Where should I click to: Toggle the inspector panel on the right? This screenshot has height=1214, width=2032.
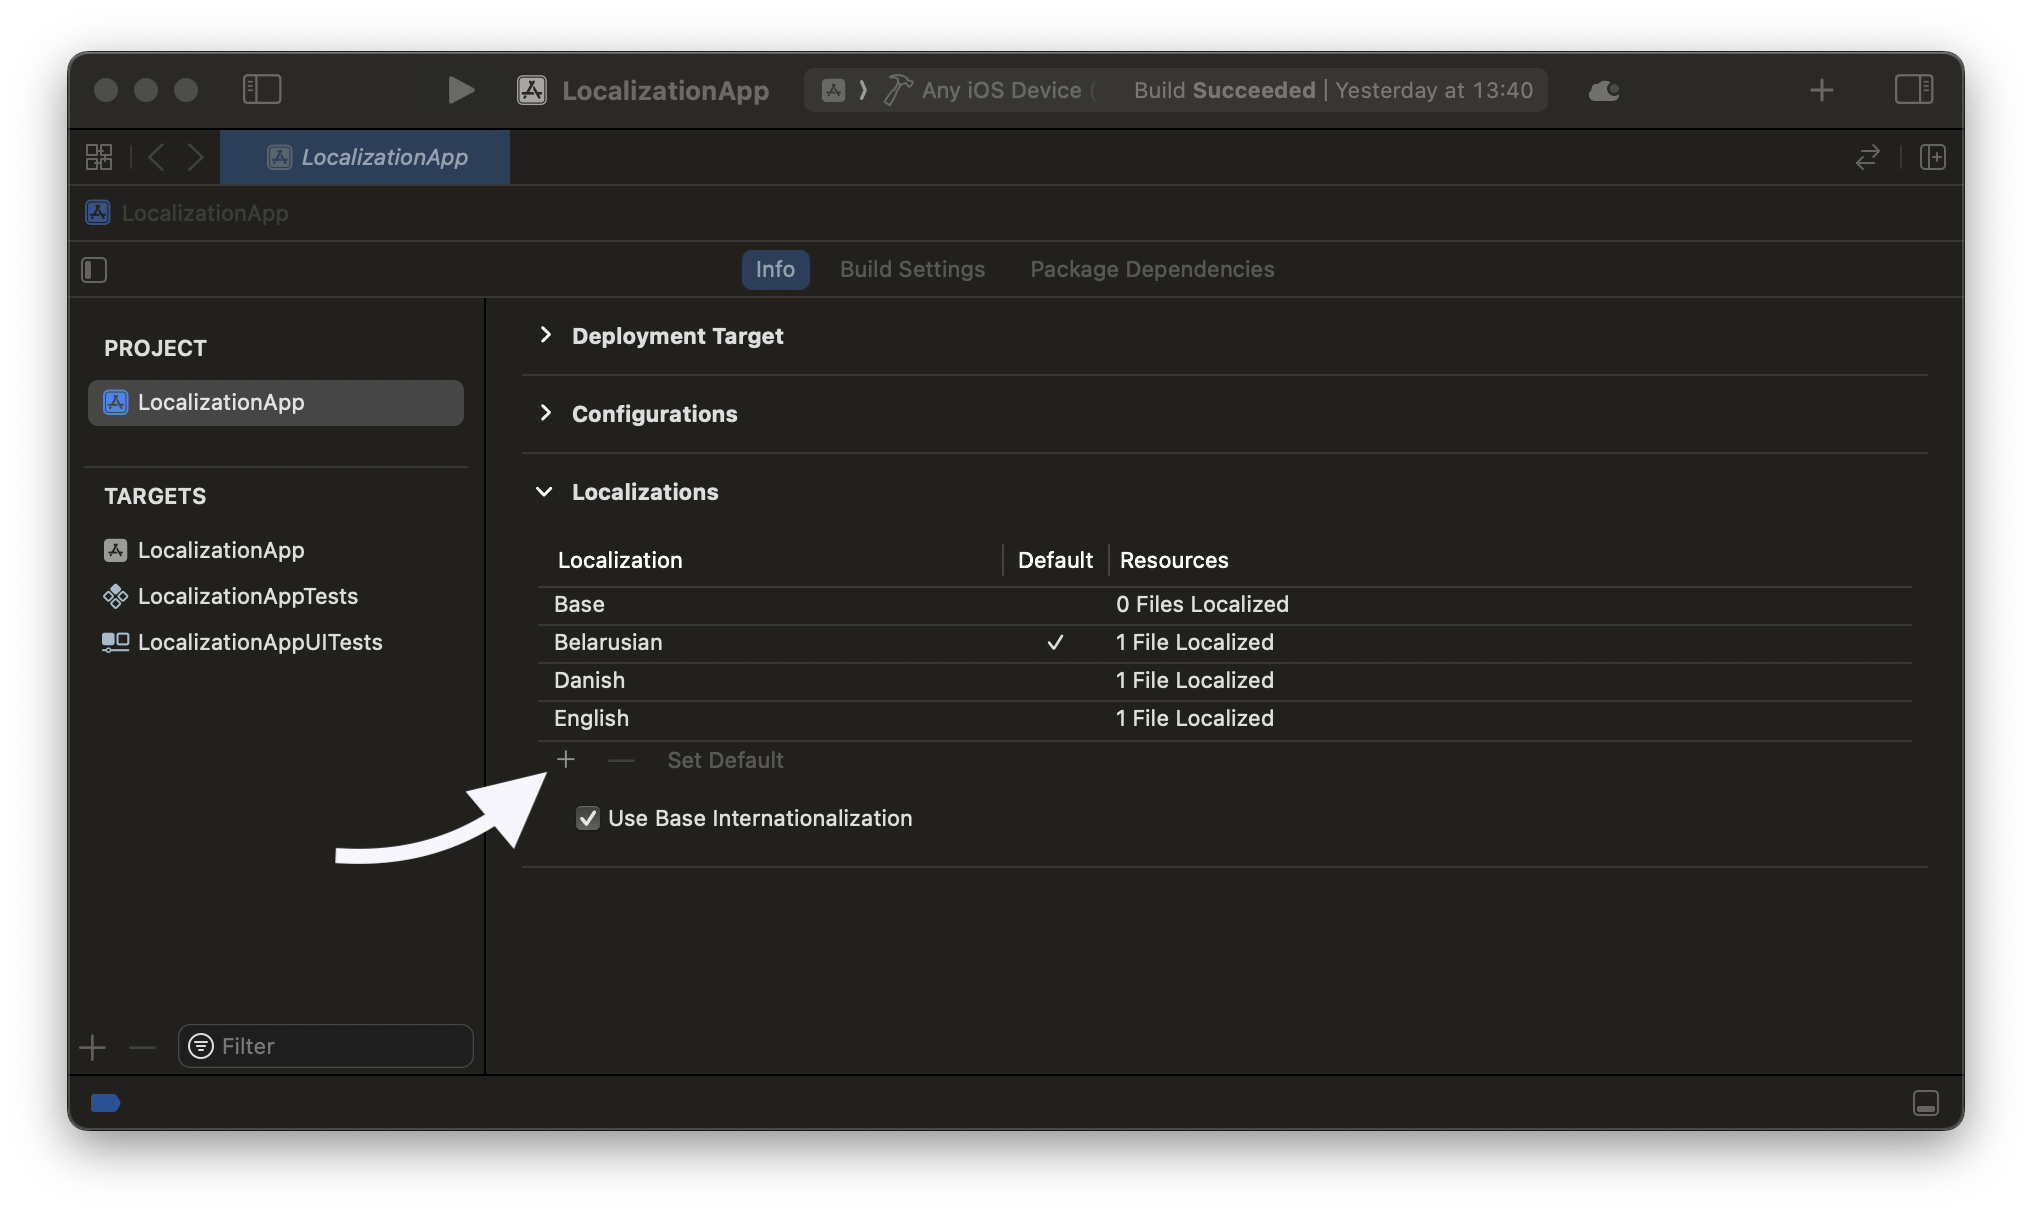tap(1914, 90)
